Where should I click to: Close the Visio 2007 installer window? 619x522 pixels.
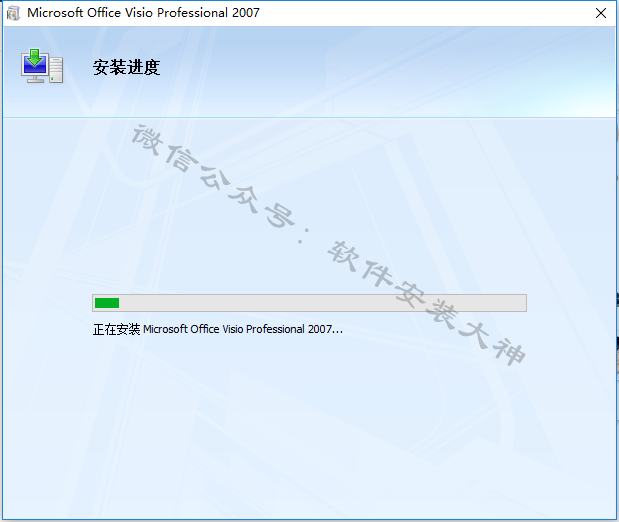600,13
